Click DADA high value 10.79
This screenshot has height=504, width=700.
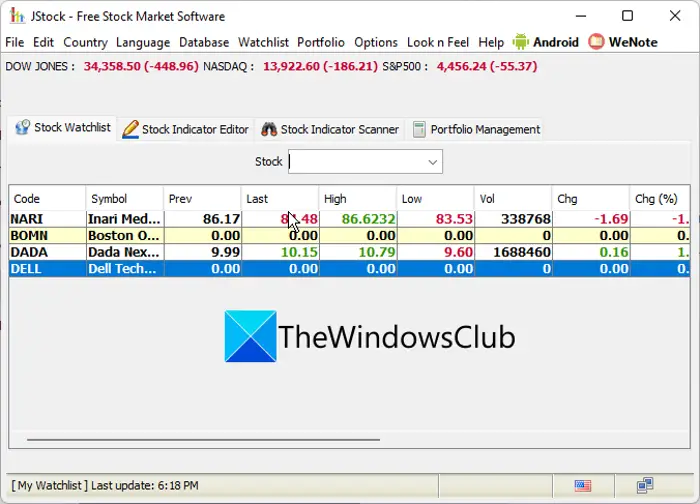click(x=358, y=252)
